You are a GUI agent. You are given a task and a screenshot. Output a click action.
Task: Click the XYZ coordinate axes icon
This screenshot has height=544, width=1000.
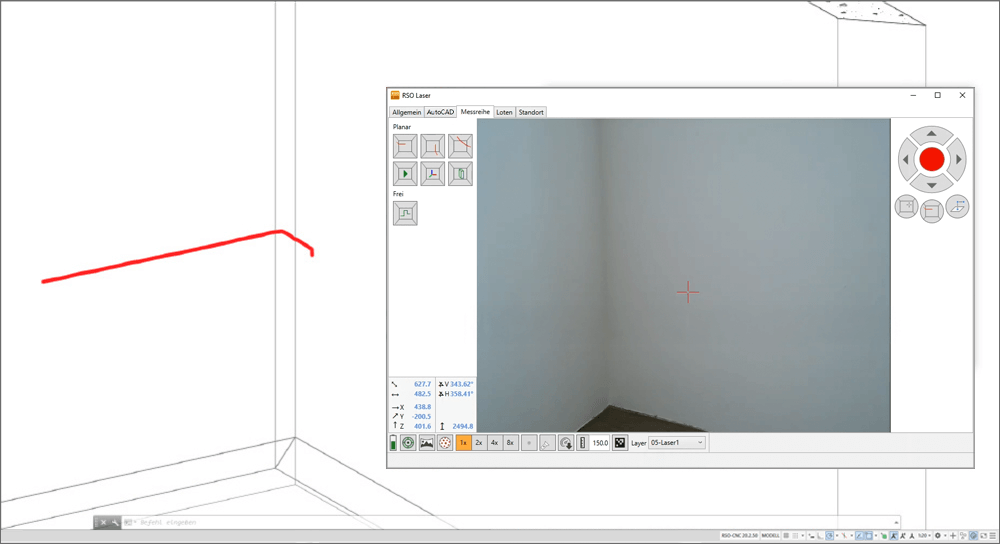432,174
